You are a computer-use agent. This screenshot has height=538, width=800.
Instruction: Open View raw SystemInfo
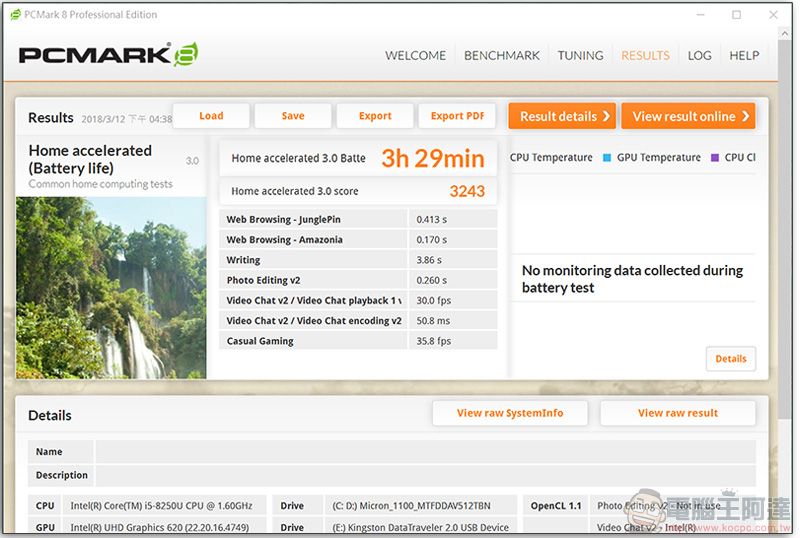tap(510, 413)
